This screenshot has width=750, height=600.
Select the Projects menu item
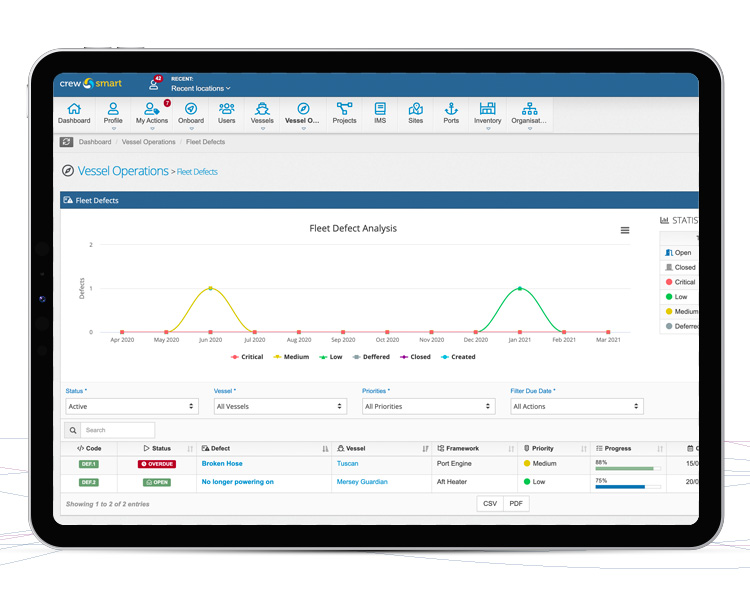click(344, 114)
